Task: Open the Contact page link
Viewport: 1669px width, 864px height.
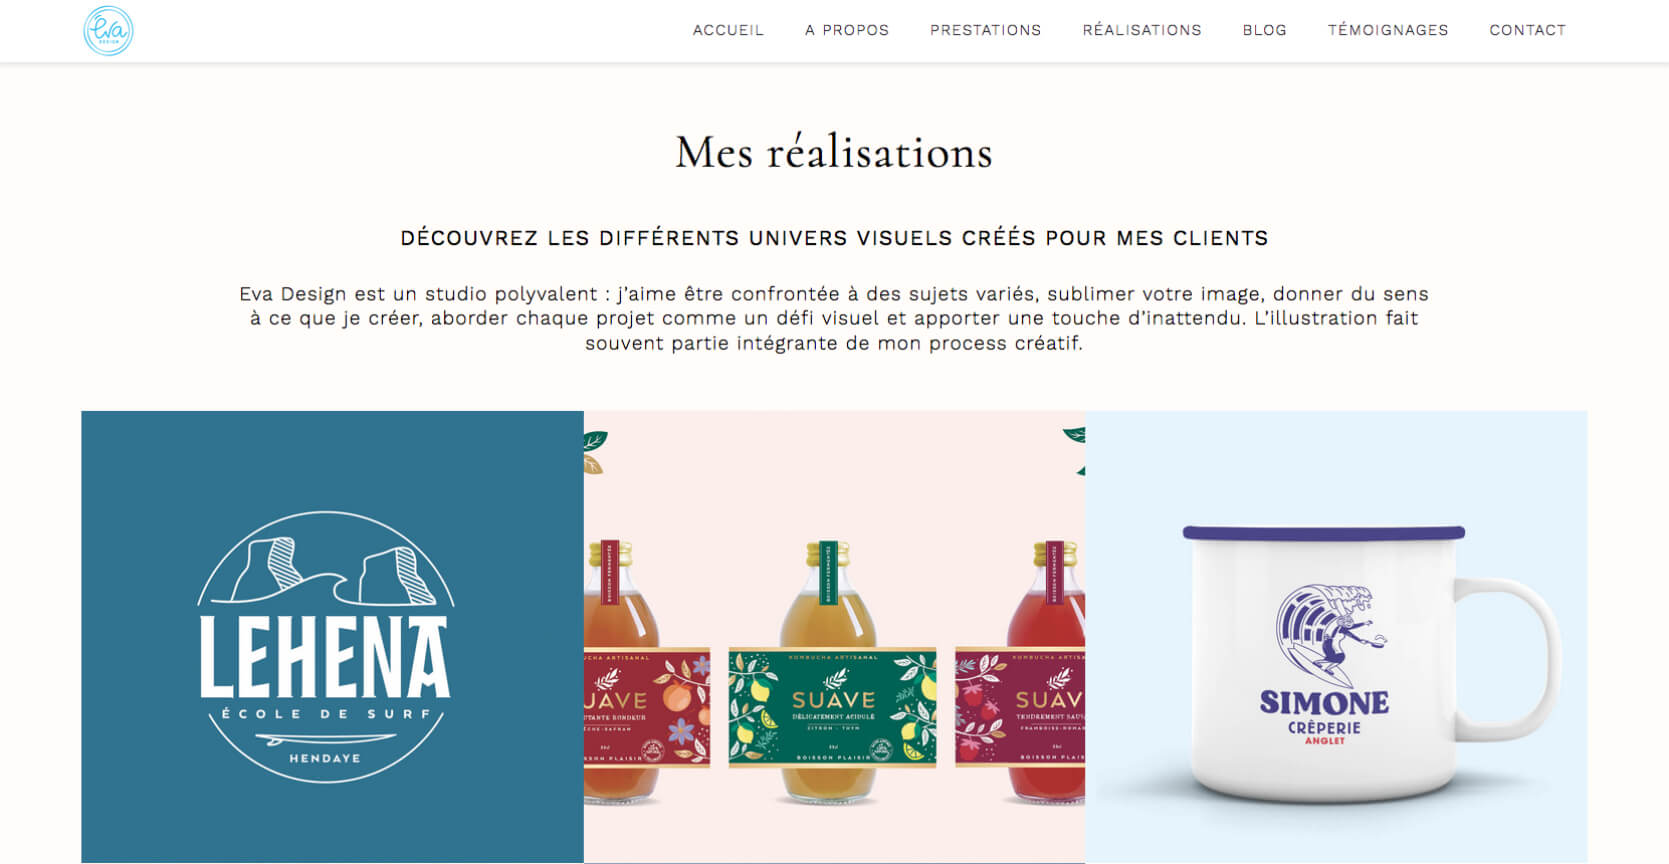Action: point(1528,30)
